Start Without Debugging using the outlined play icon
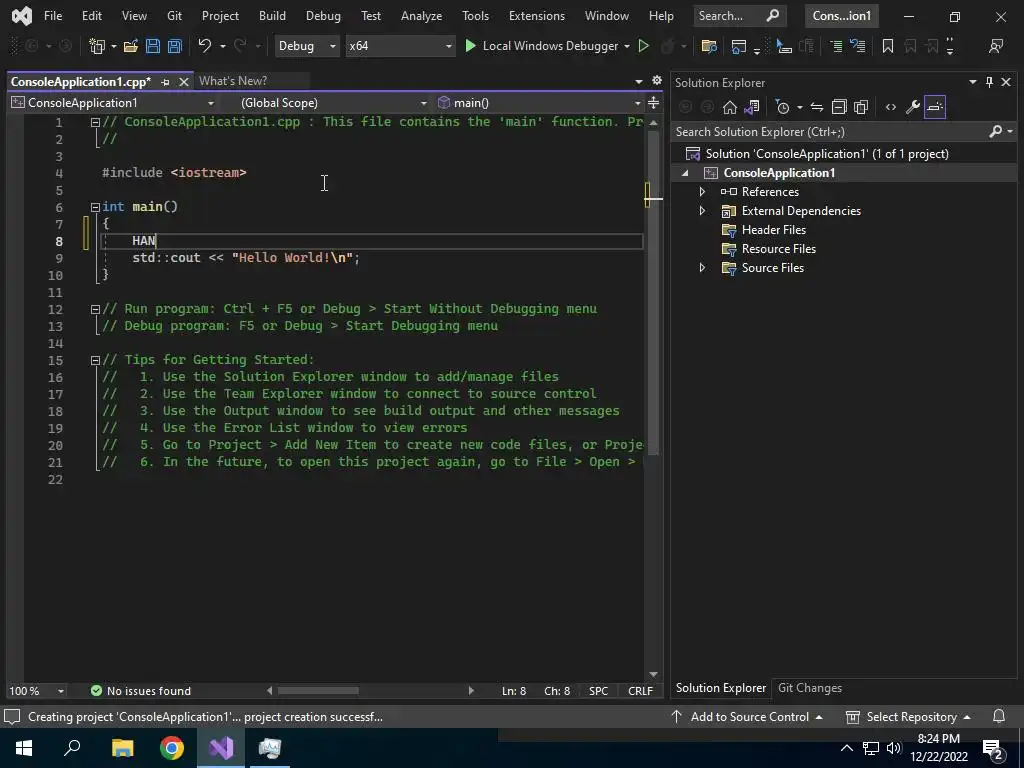The height and width of the screenshot is (768, 1024). [x=643, y=46]
